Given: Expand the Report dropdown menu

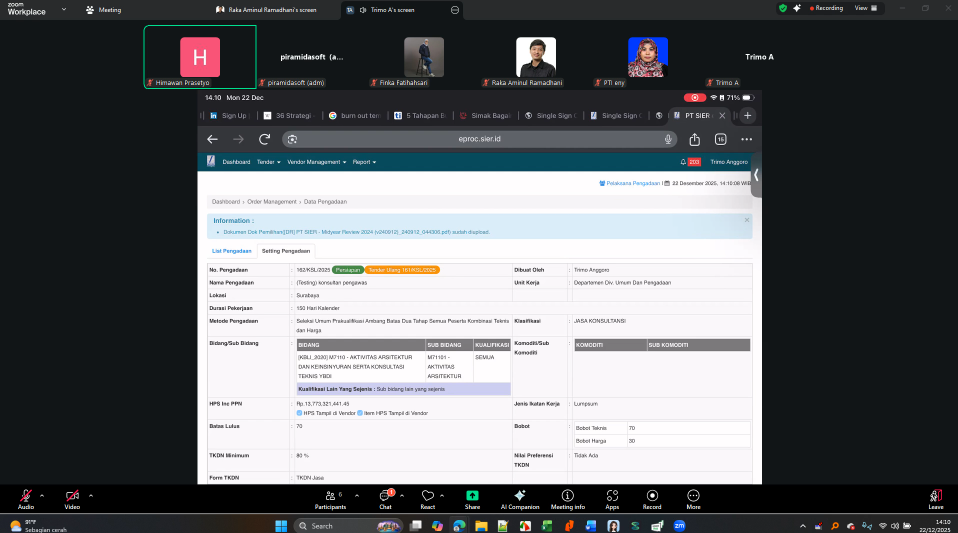Looking at the screenshot, I should pyautogui.click(x=363, y=161).
